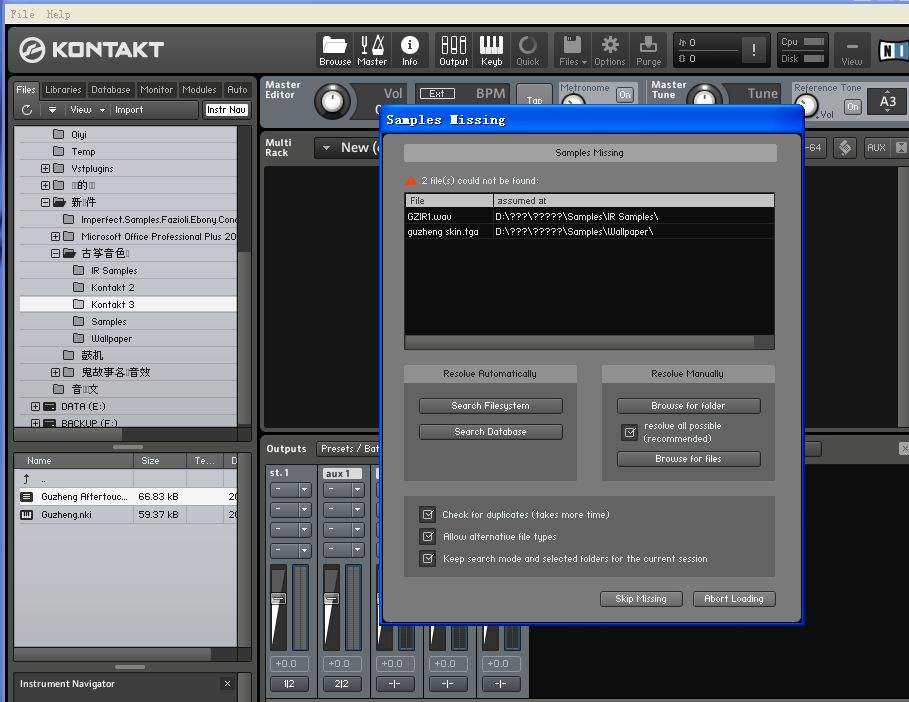Enable Check for duplicates option
This screenshot has width=909, height=702.
tap(428, 514)
